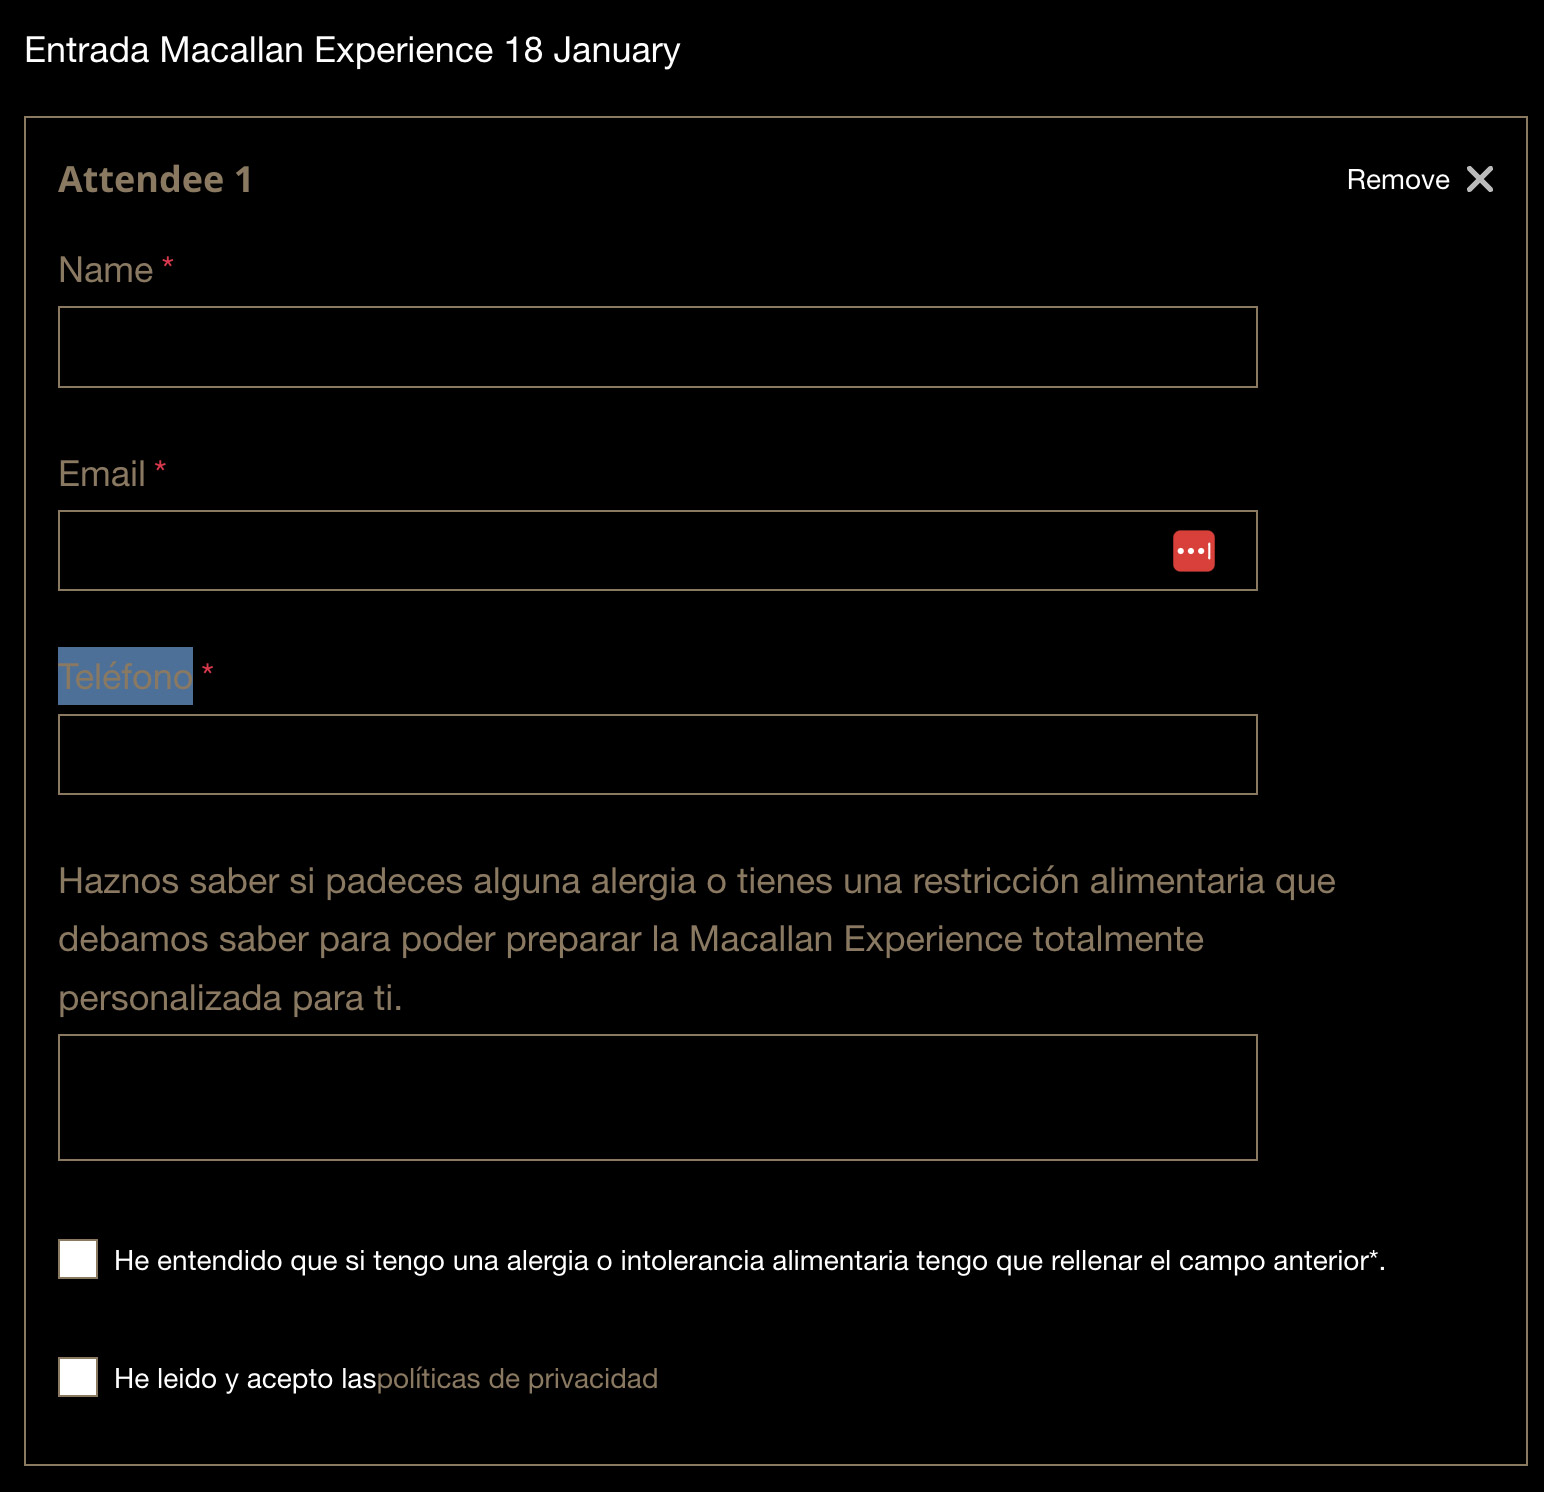
Task: Click the Remove text for Attendee 1
Action: (1398, 180)
